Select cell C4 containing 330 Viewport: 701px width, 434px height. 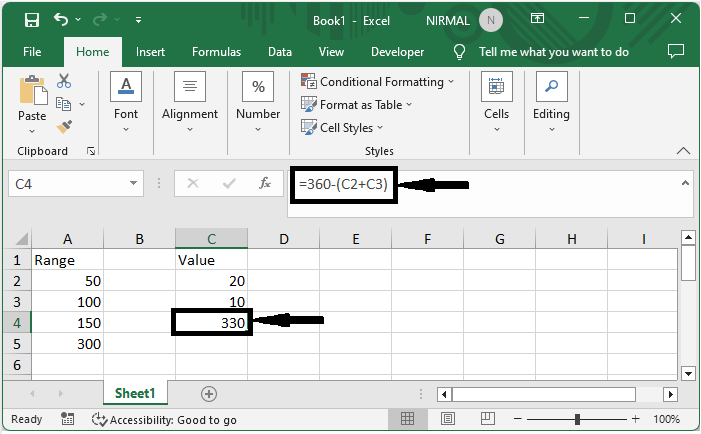211,322
